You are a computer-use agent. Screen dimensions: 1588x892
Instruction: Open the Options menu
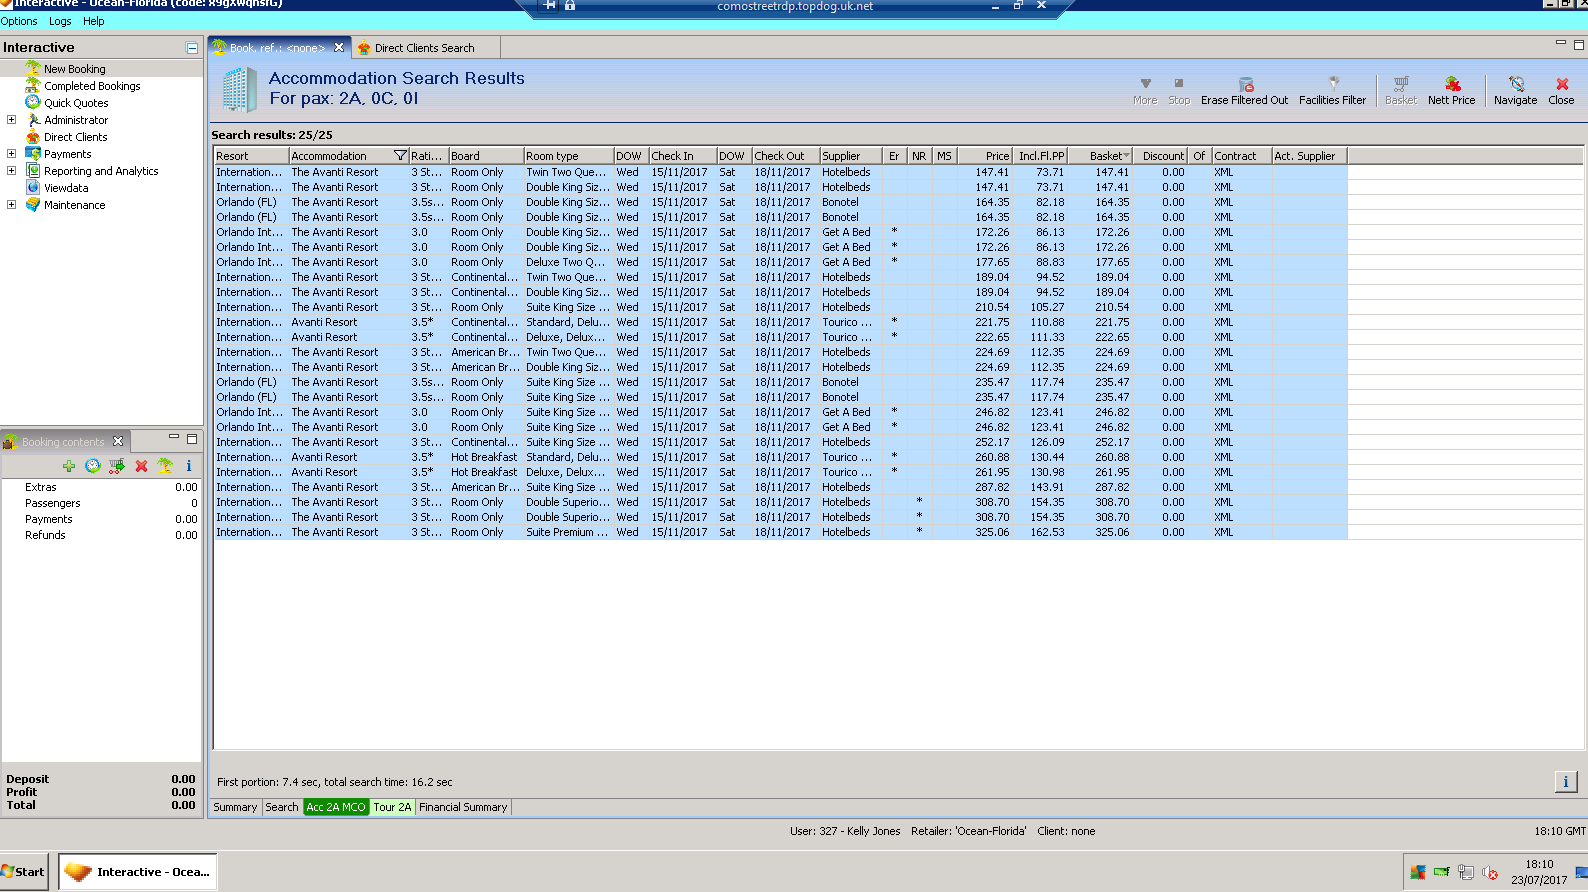click(19, 21)
